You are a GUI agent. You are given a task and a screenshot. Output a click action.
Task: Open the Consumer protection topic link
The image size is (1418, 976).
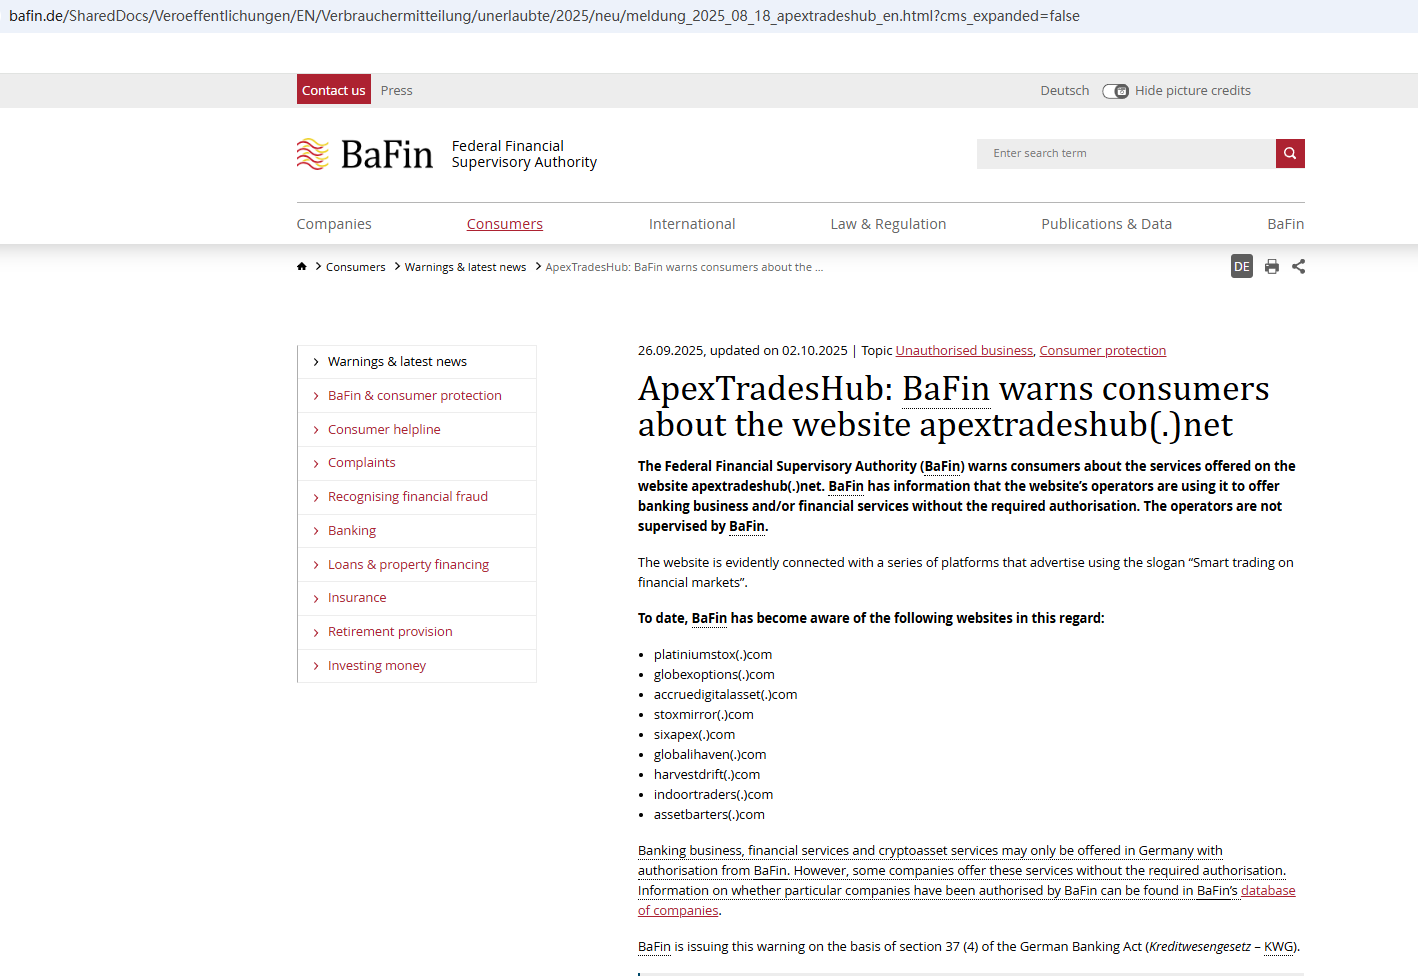(x=1103, y=350)
